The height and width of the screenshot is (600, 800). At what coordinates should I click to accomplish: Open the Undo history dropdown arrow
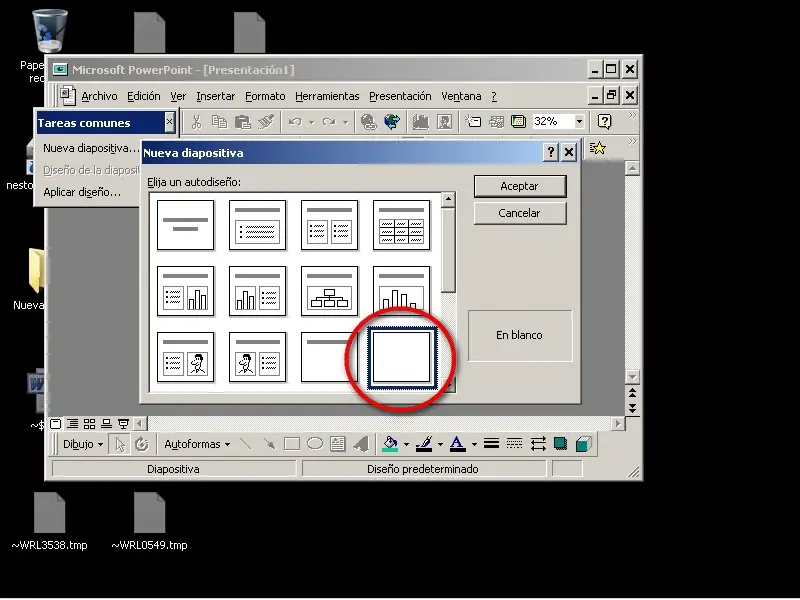point(311,122)
